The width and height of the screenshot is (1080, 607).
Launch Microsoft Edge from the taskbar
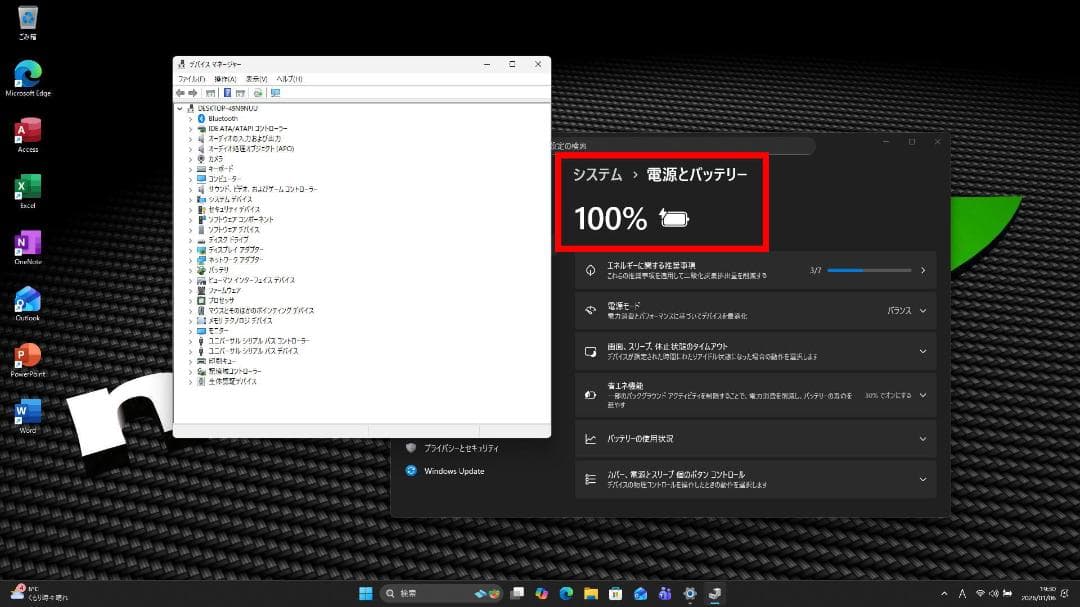(x=567, y=593)
